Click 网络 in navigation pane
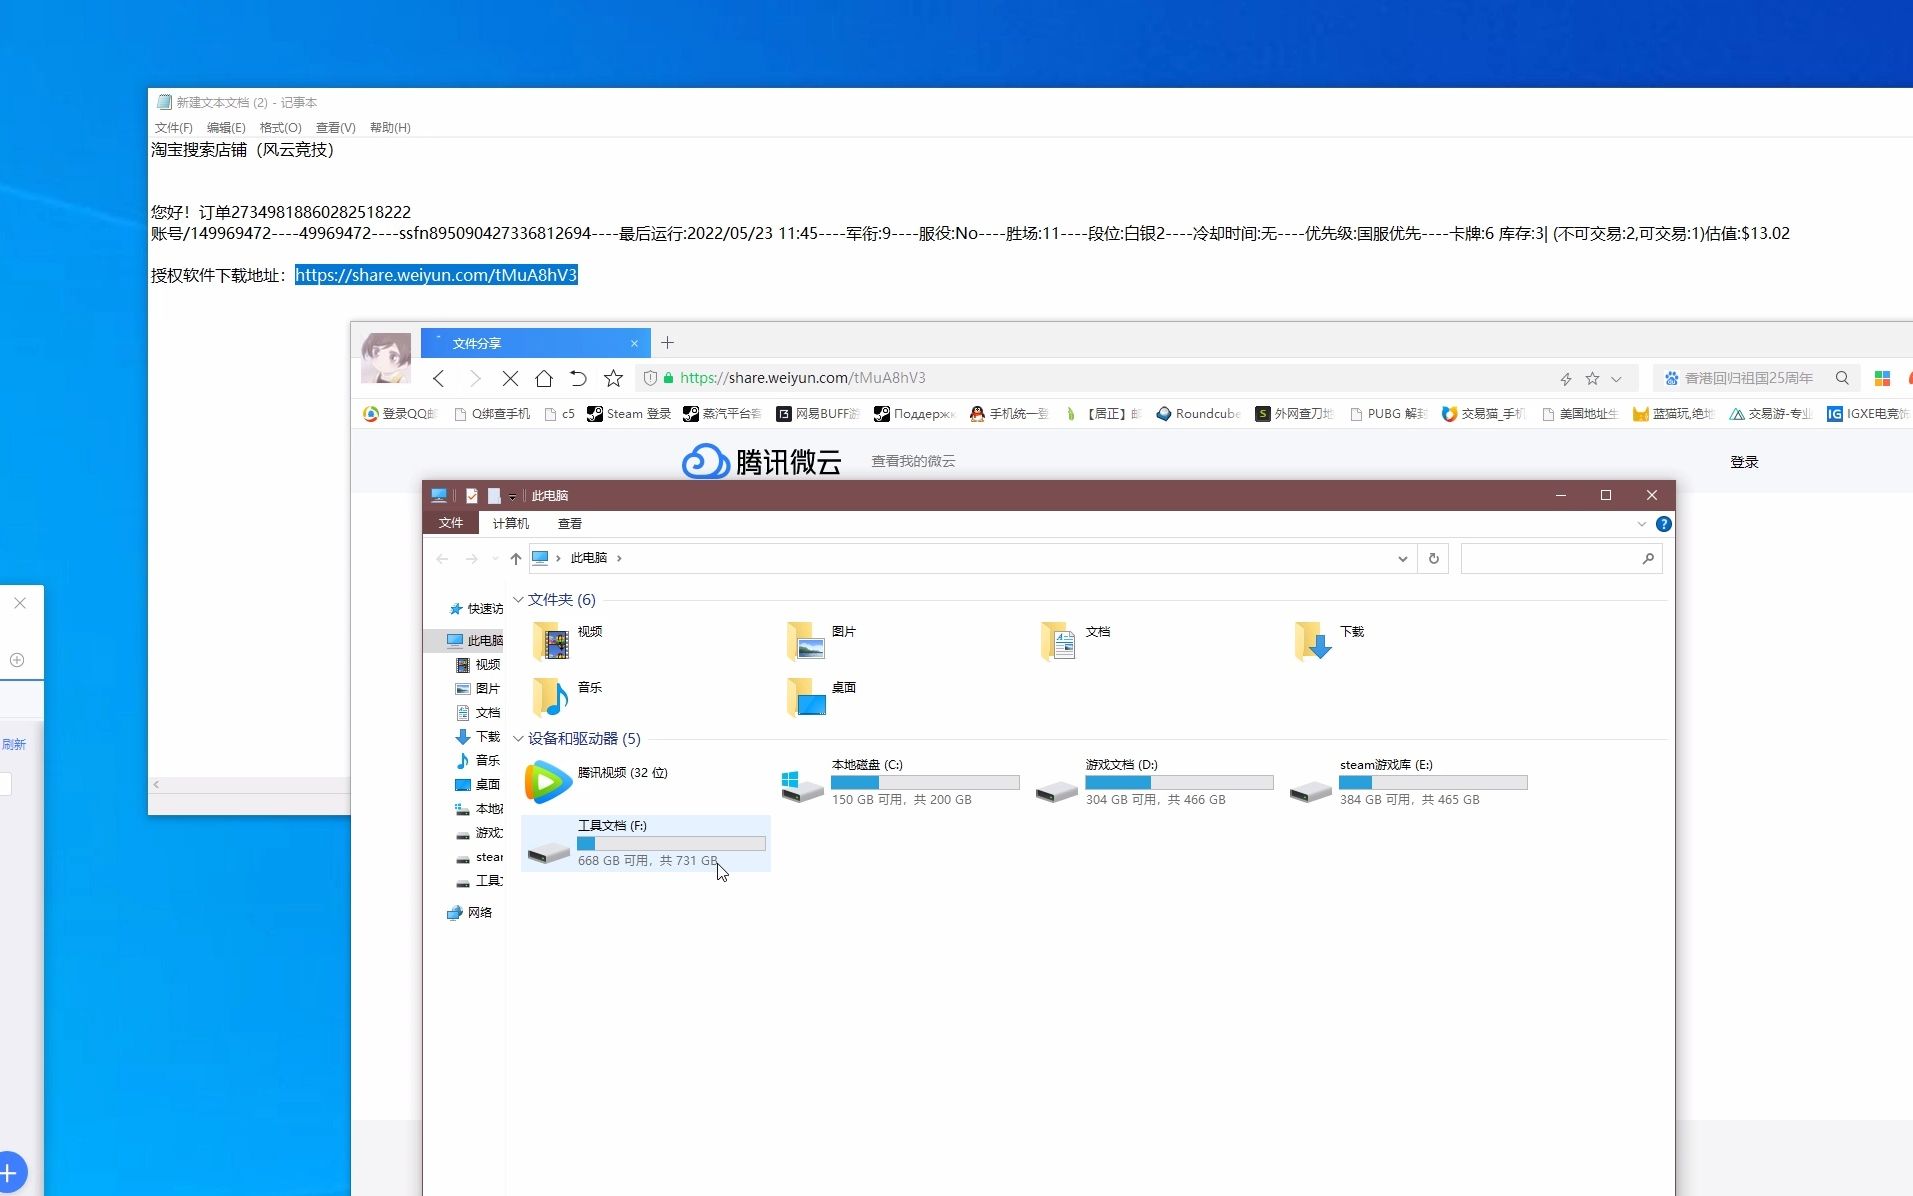The width and height of the screenshot is (1913, 1196). click(x=470, y=913)
